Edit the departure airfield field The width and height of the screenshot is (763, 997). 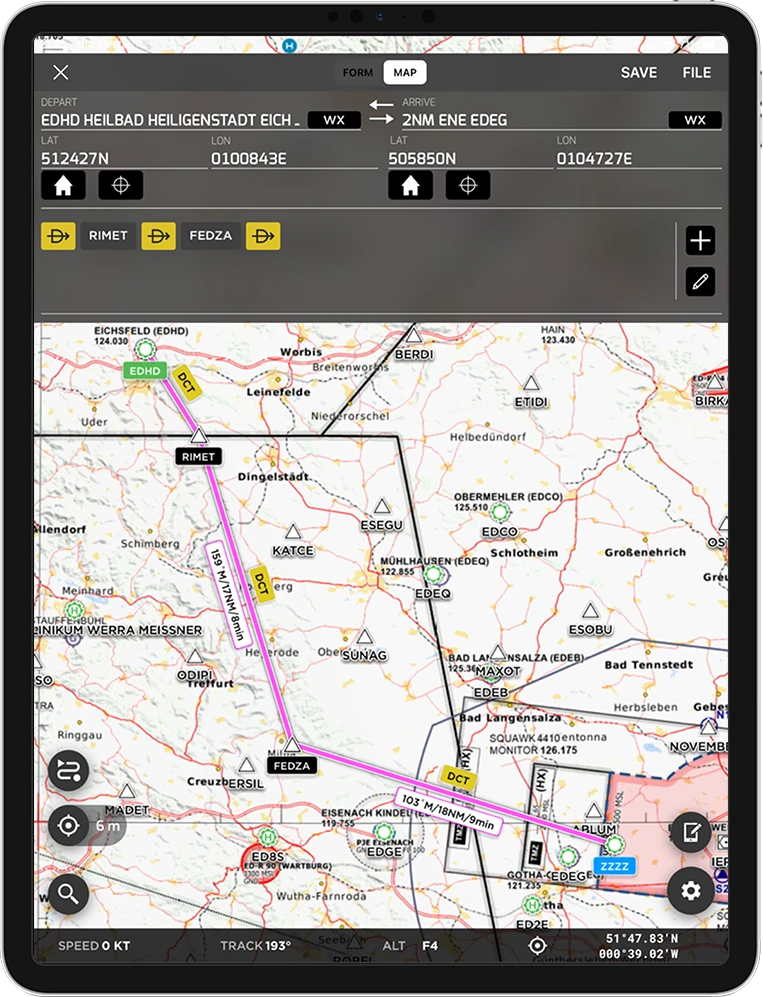(x=170, y=120)
